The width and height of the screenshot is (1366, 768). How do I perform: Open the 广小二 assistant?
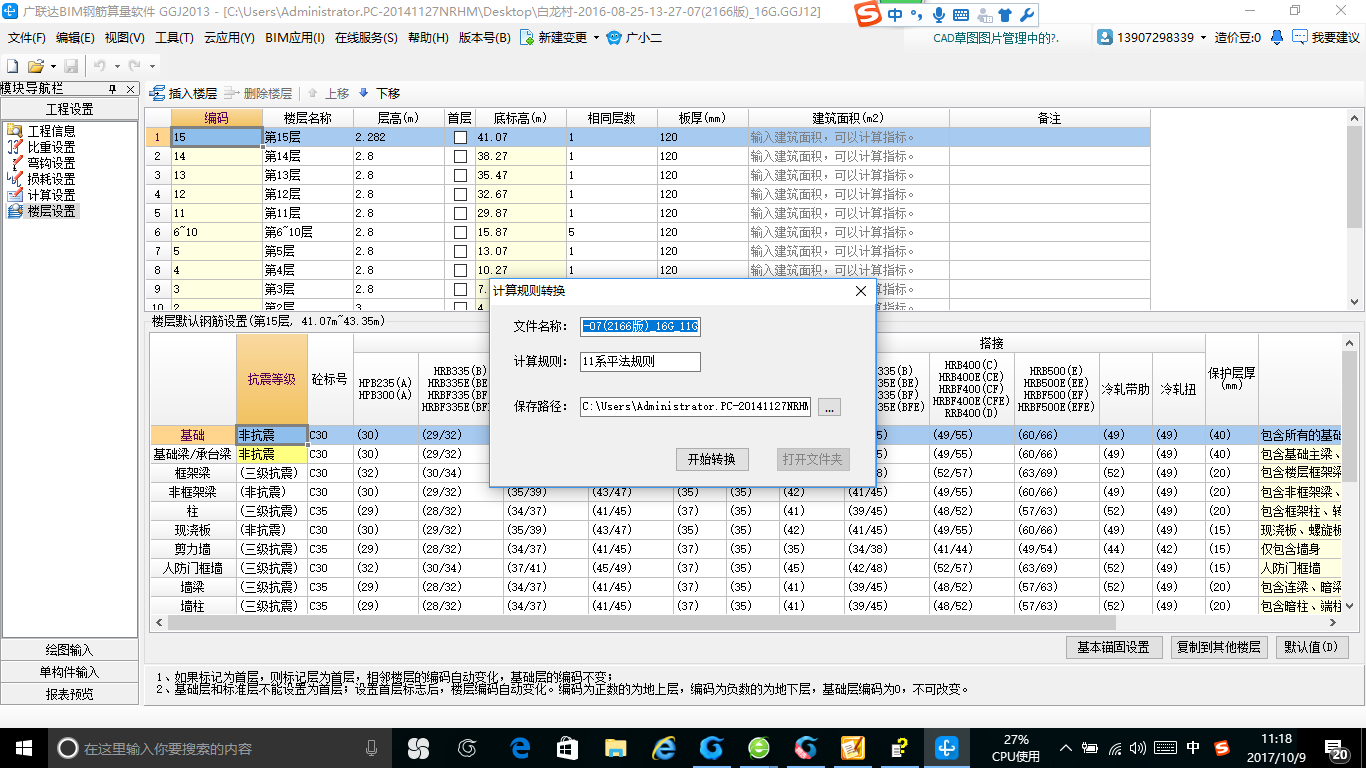click(x=636, y=38)
